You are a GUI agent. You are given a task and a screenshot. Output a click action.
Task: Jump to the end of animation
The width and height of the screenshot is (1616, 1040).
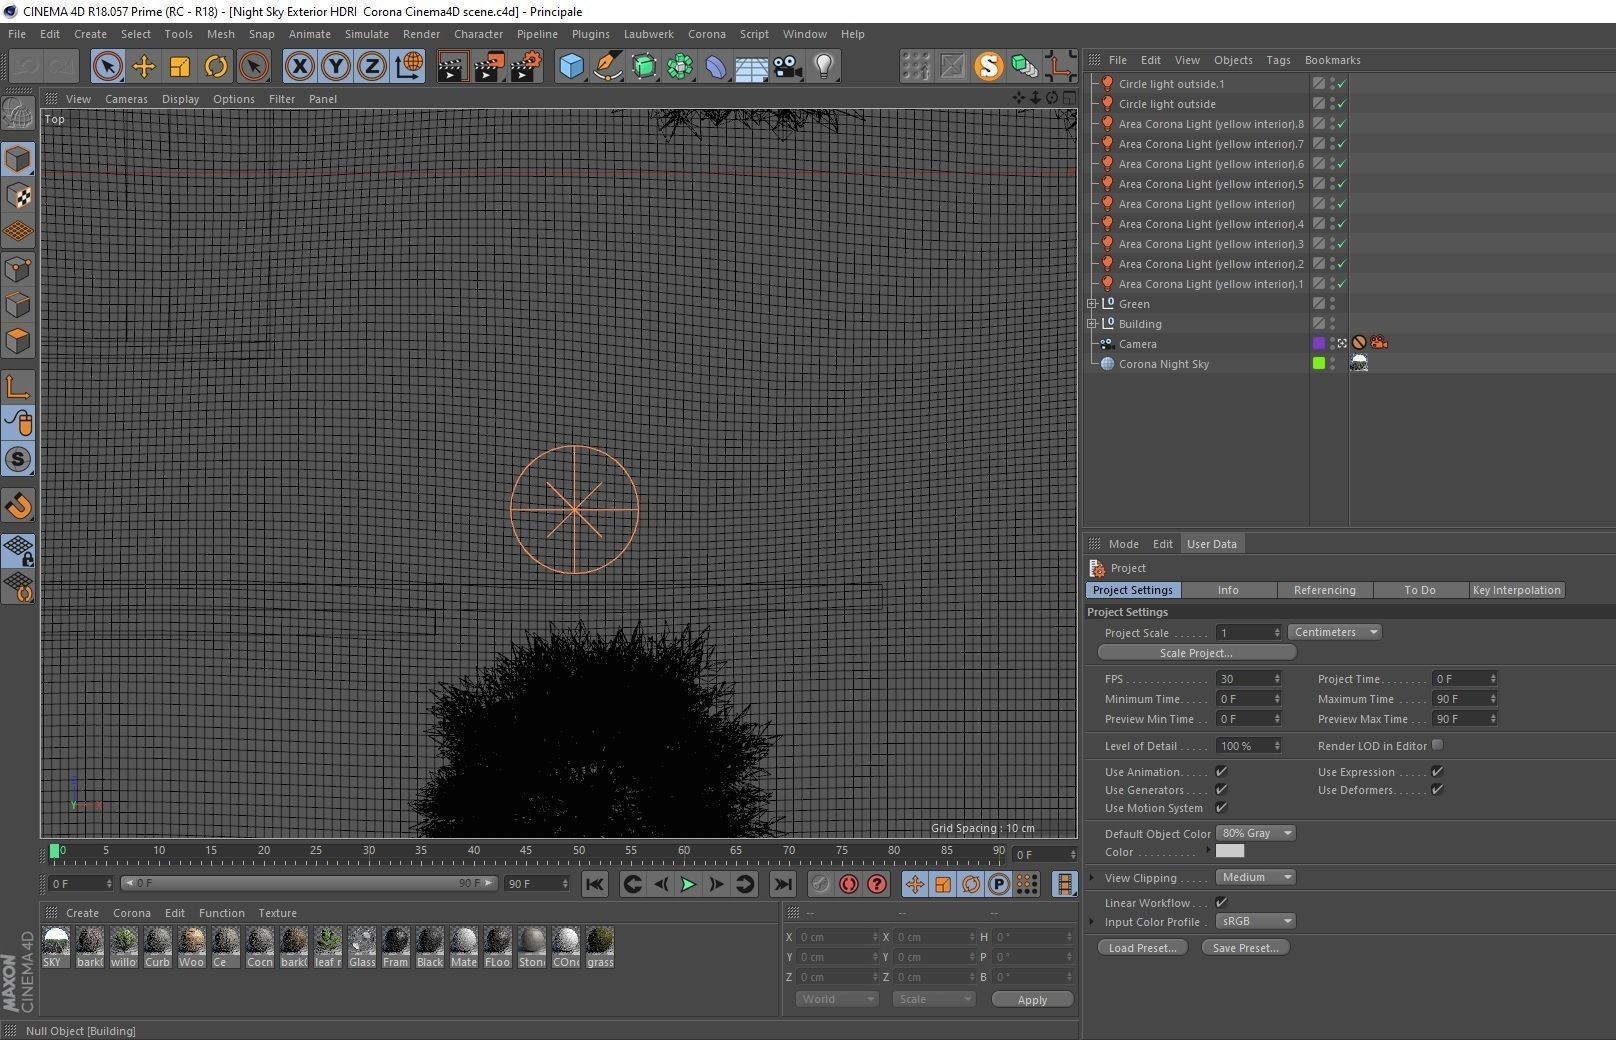[x=783, y=884]
